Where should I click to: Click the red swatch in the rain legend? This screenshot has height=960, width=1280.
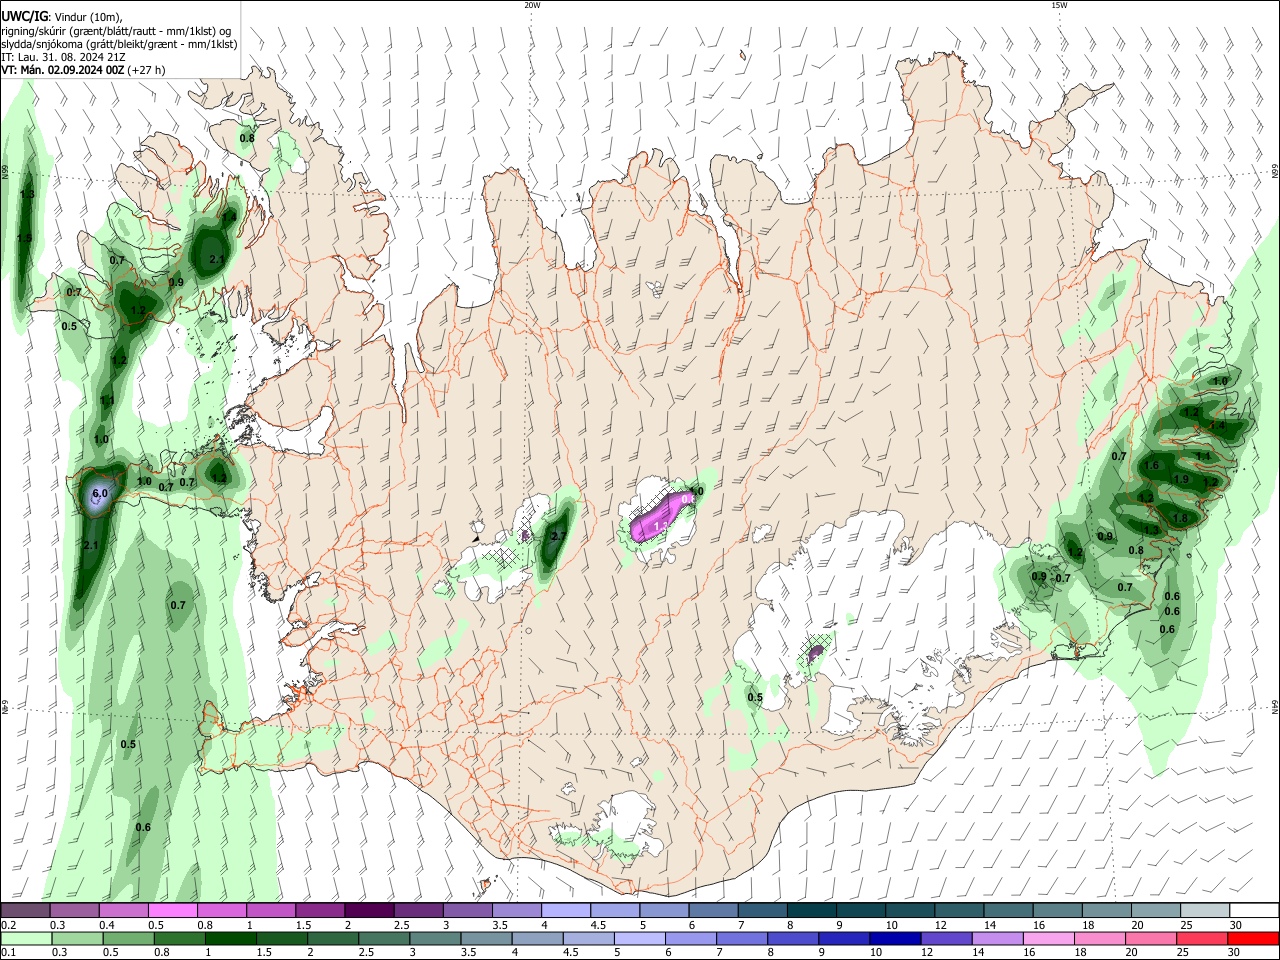click(x=1255, y=938)
